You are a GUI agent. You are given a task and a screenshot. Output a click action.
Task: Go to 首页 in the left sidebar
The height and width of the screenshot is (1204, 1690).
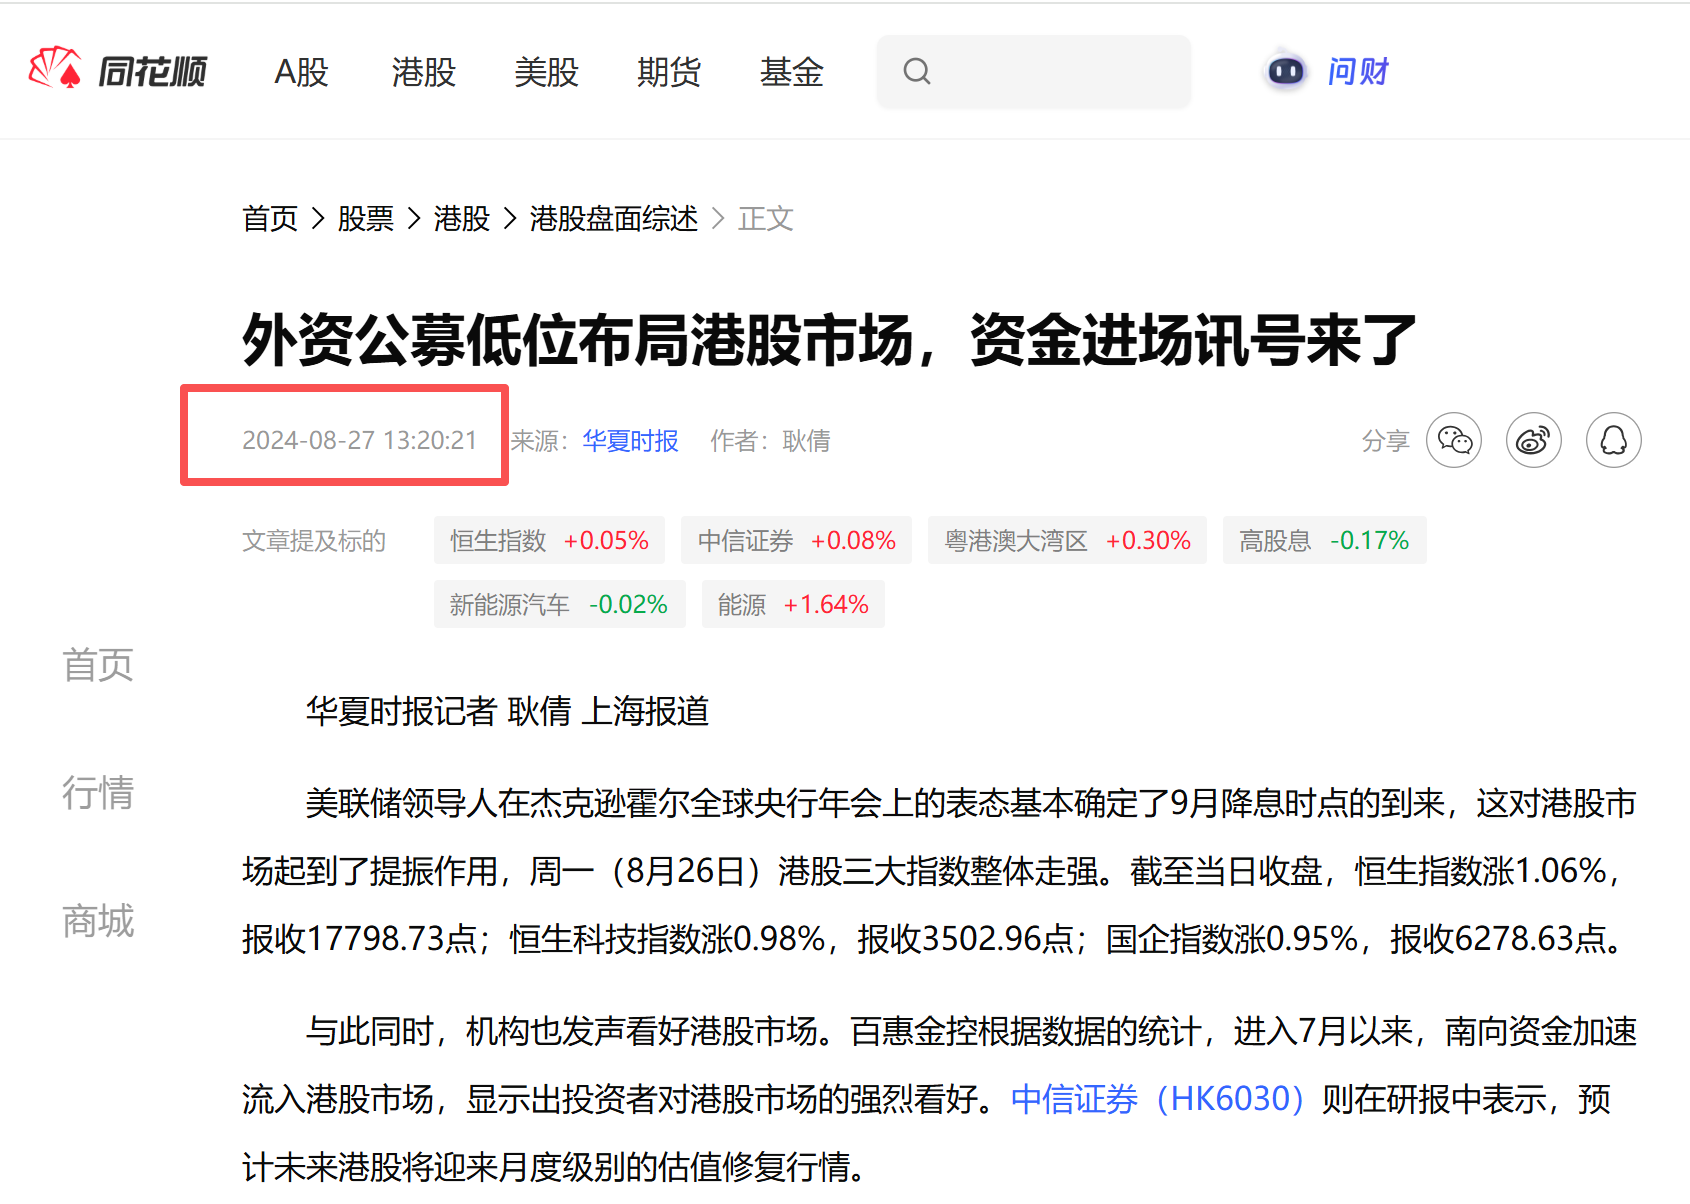click(x=98, y=665)
